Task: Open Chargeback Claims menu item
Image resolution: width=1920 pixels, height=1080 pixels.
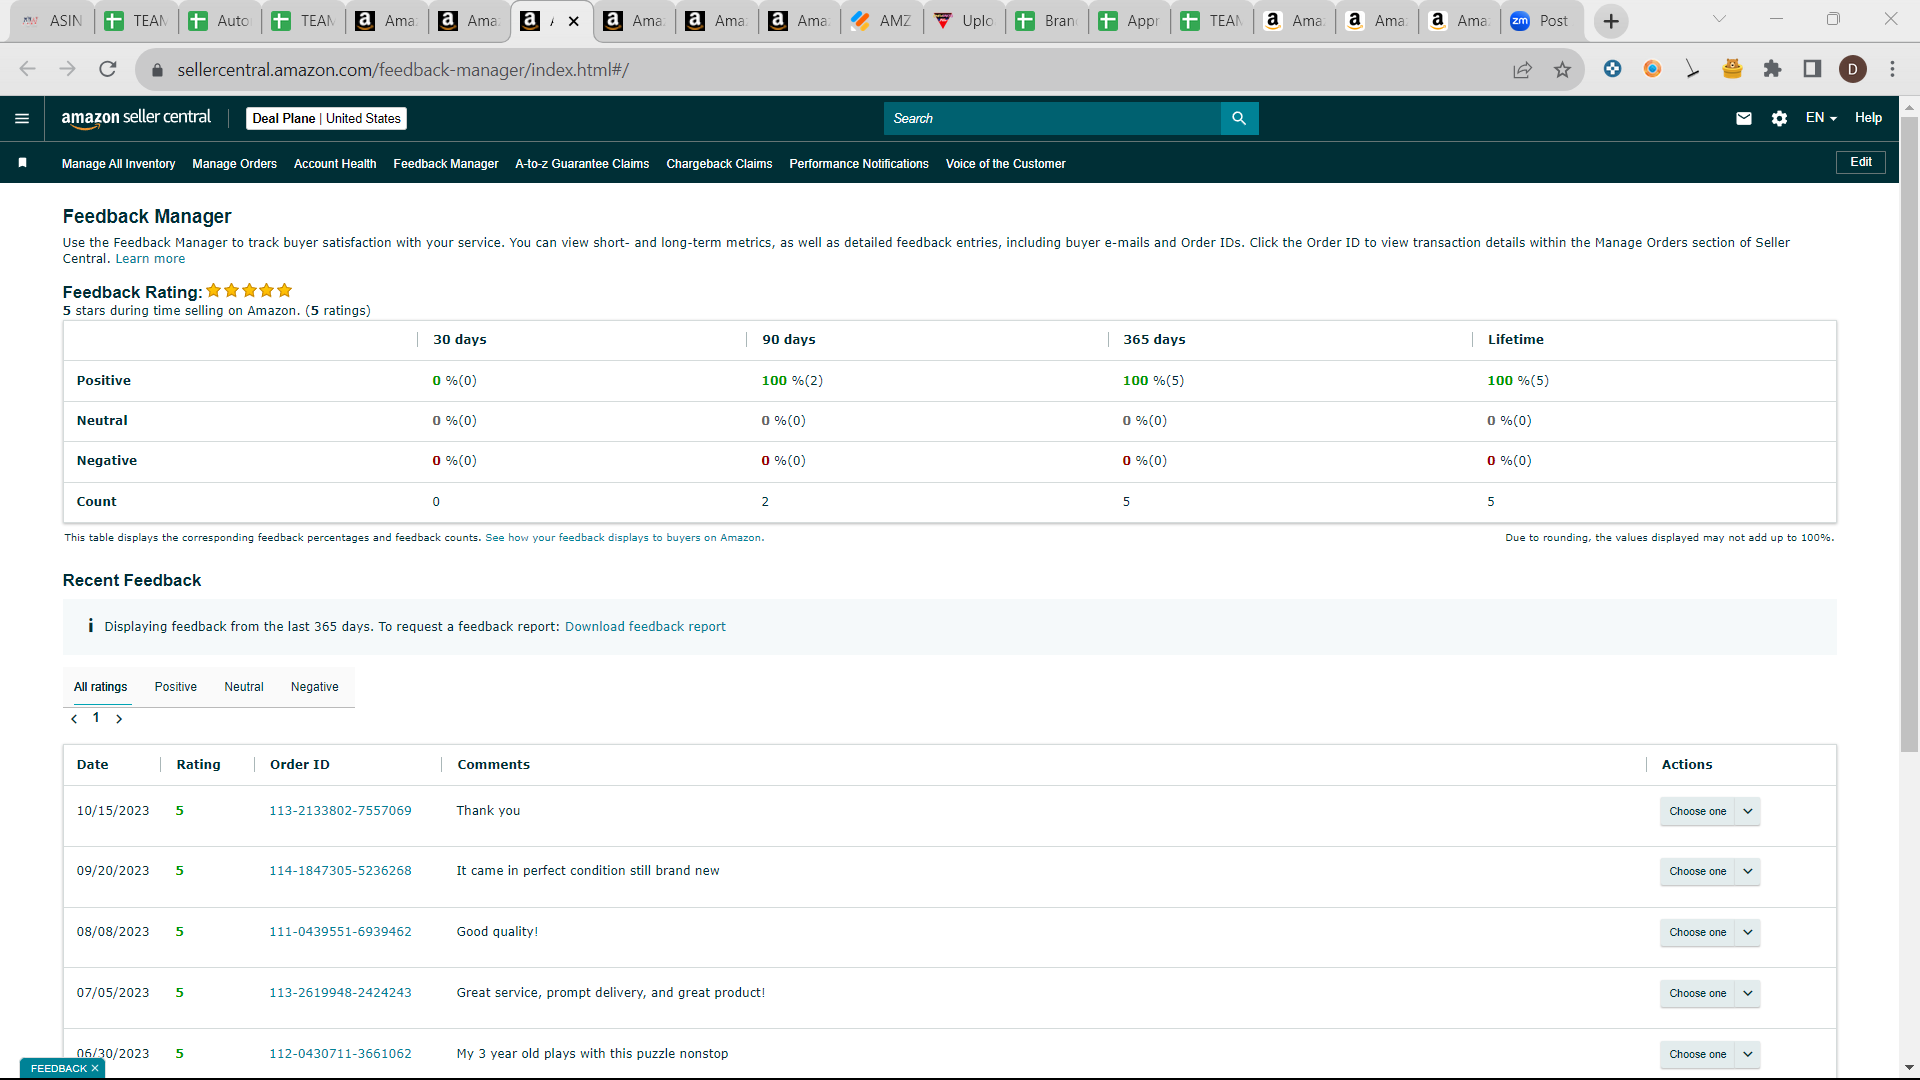Action: 719,164
